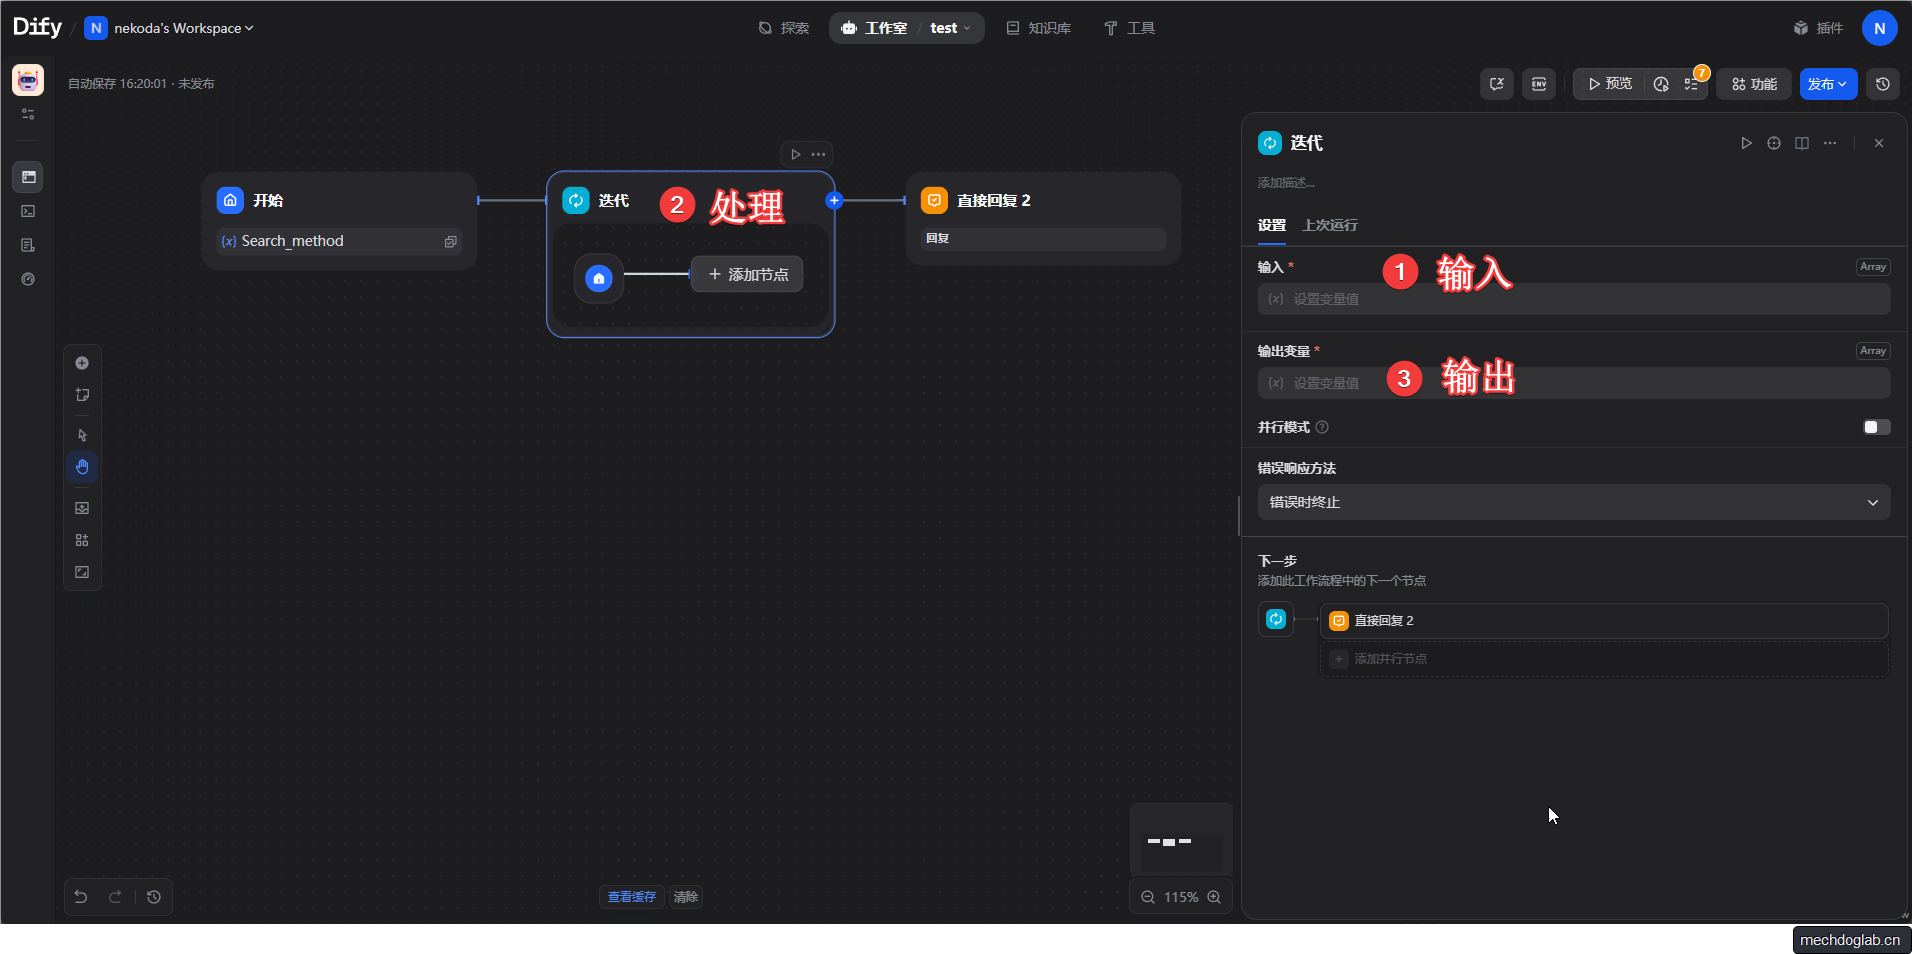Open the 发布 publish dropdown

pos(1828,84)
